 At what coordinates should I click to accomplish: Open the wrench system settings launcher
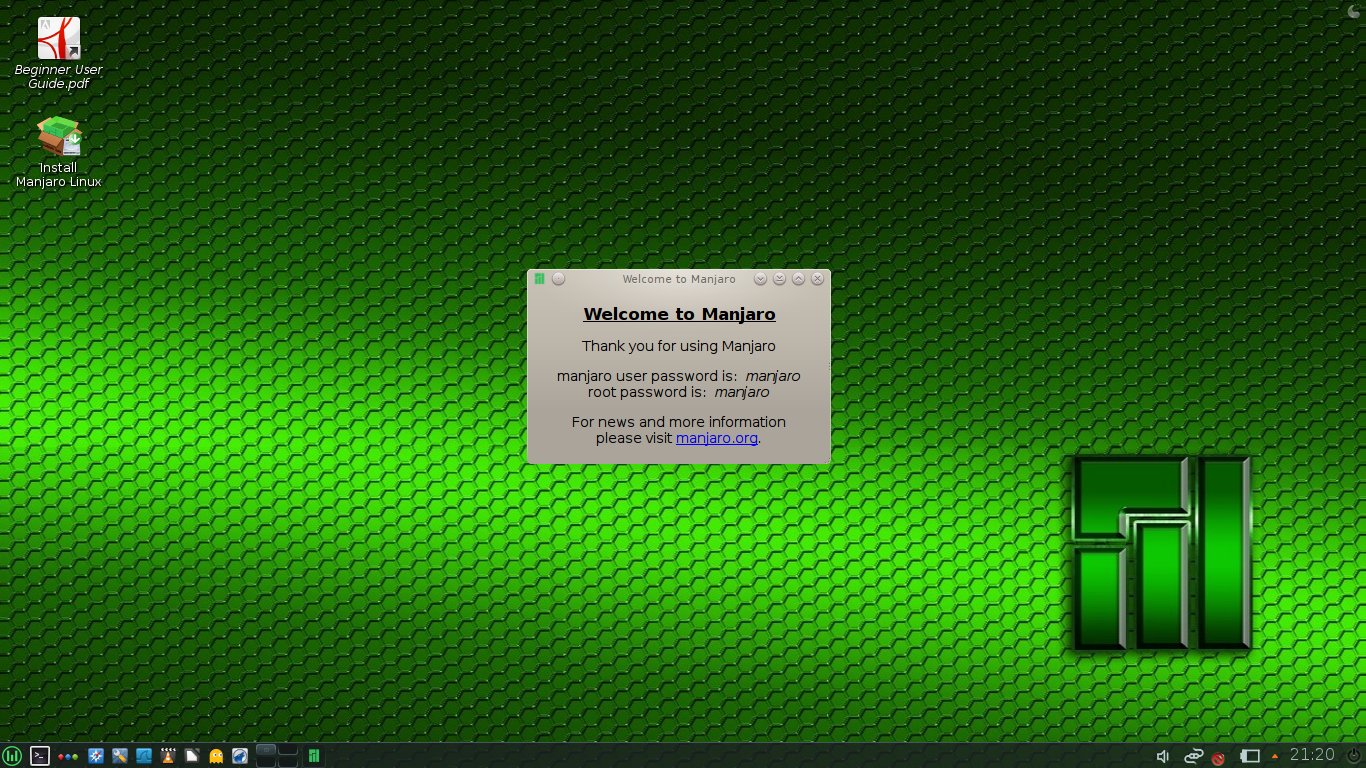click(120, 756)
